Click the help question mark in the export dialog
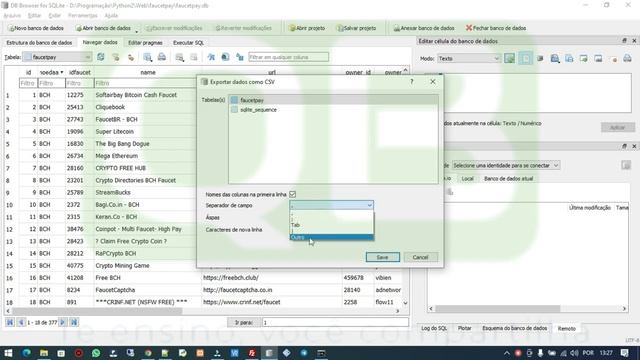640x360 pixels. pyautogui.click(x=411, y=82)
